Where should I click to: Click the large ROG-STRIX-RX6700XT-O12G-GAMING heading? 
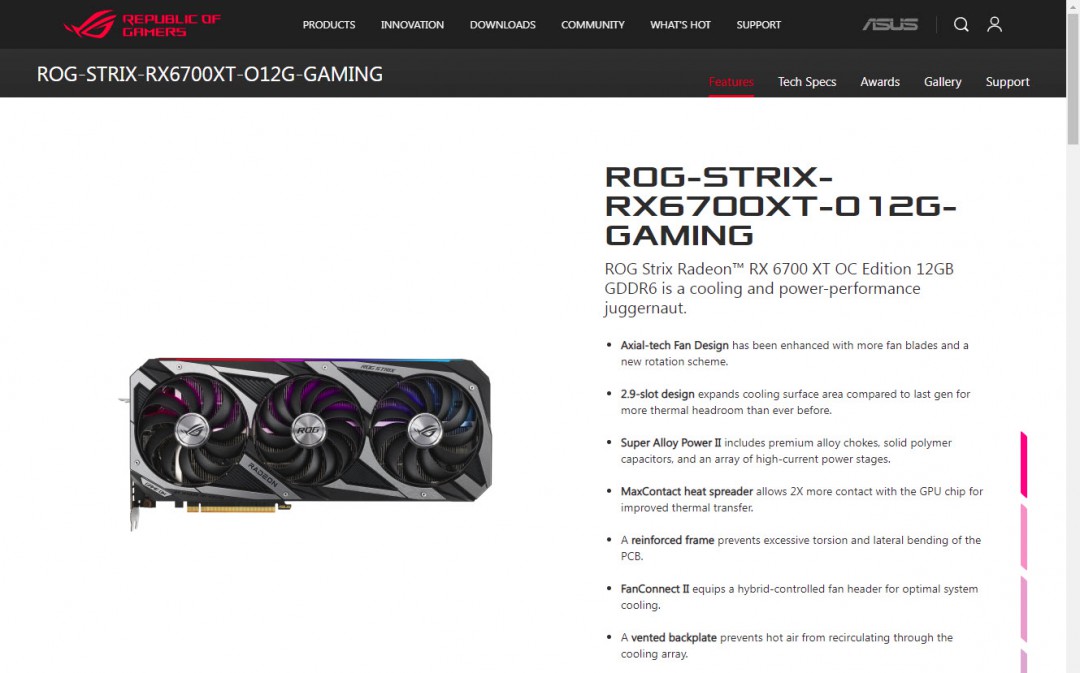coord(780,206)
